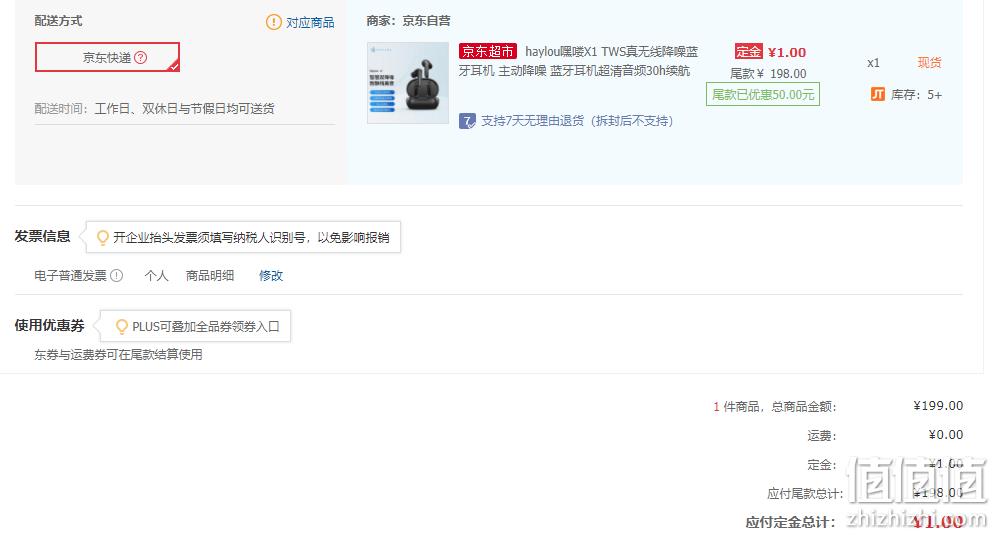Screen dimensions: 996x536
Task: Click the question mark icon beside 京东快递
Action: [141, 58]
